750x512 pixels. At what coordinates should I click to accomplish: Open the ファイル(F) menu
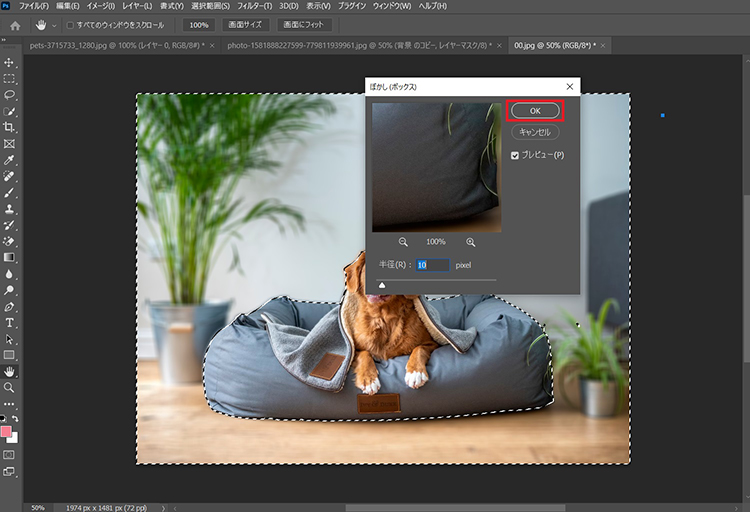(x=33, y=6)
